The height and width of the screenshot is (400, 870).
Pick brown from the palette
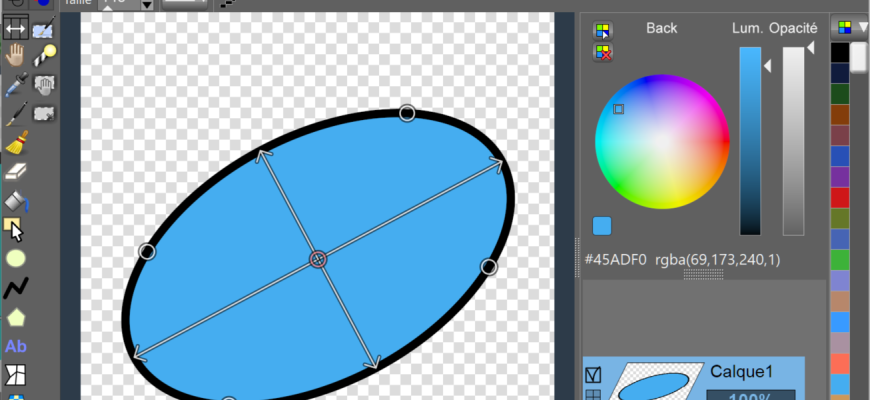(840, 115)
